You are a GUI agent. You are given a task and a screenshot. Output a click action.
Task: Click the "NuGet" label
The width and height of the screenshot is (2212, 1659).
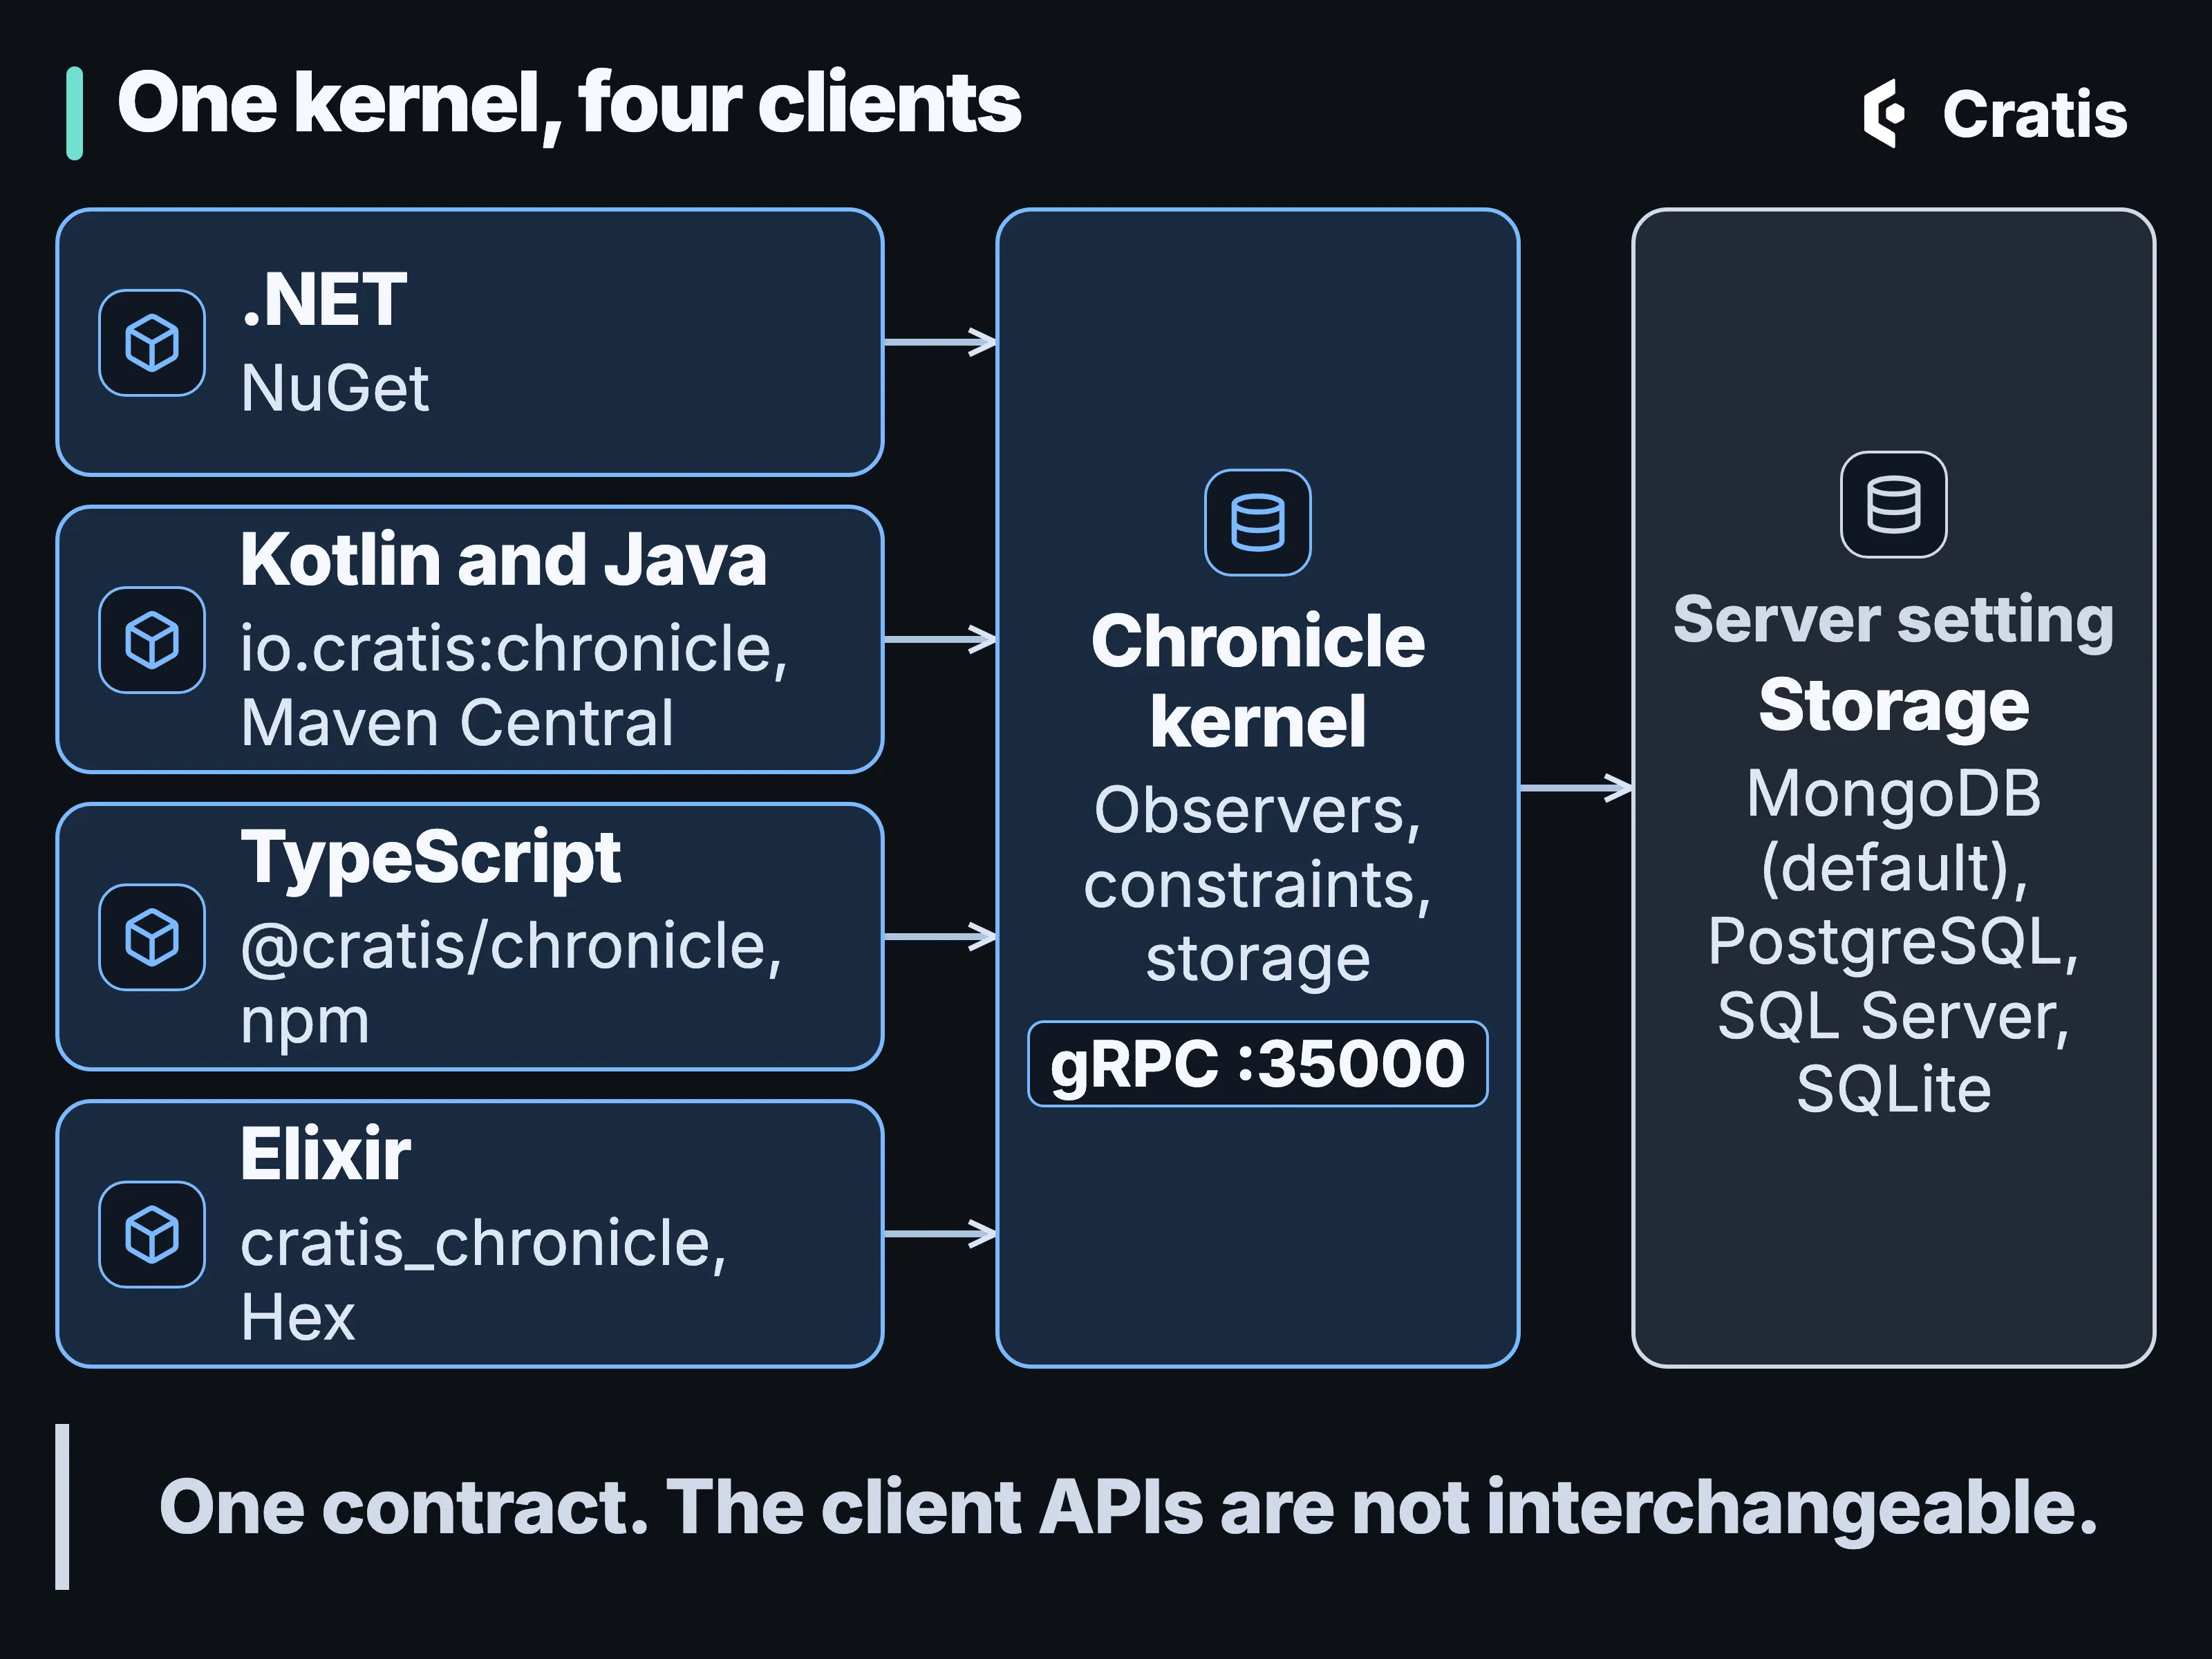335,388
